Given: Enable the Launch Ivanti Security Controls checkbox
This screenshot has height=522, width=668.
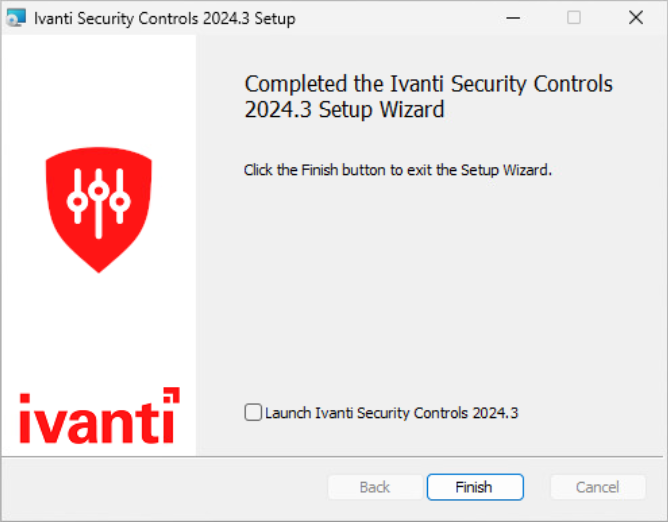Looking at the screenshot, I should (253, 412).
